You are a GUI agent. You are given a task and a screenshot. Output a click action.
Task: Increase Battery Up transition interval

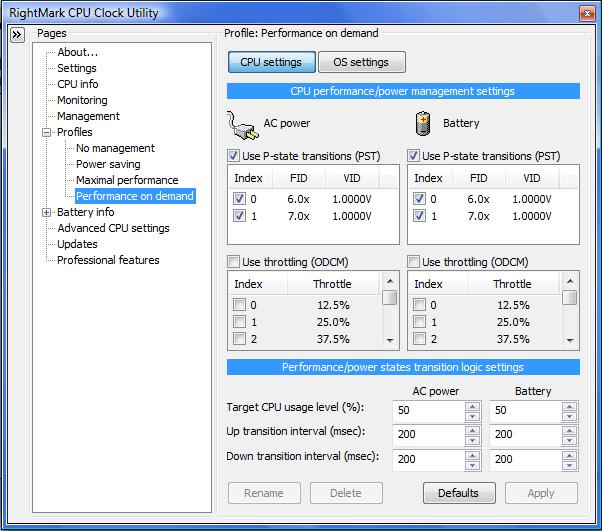[569, 430]
